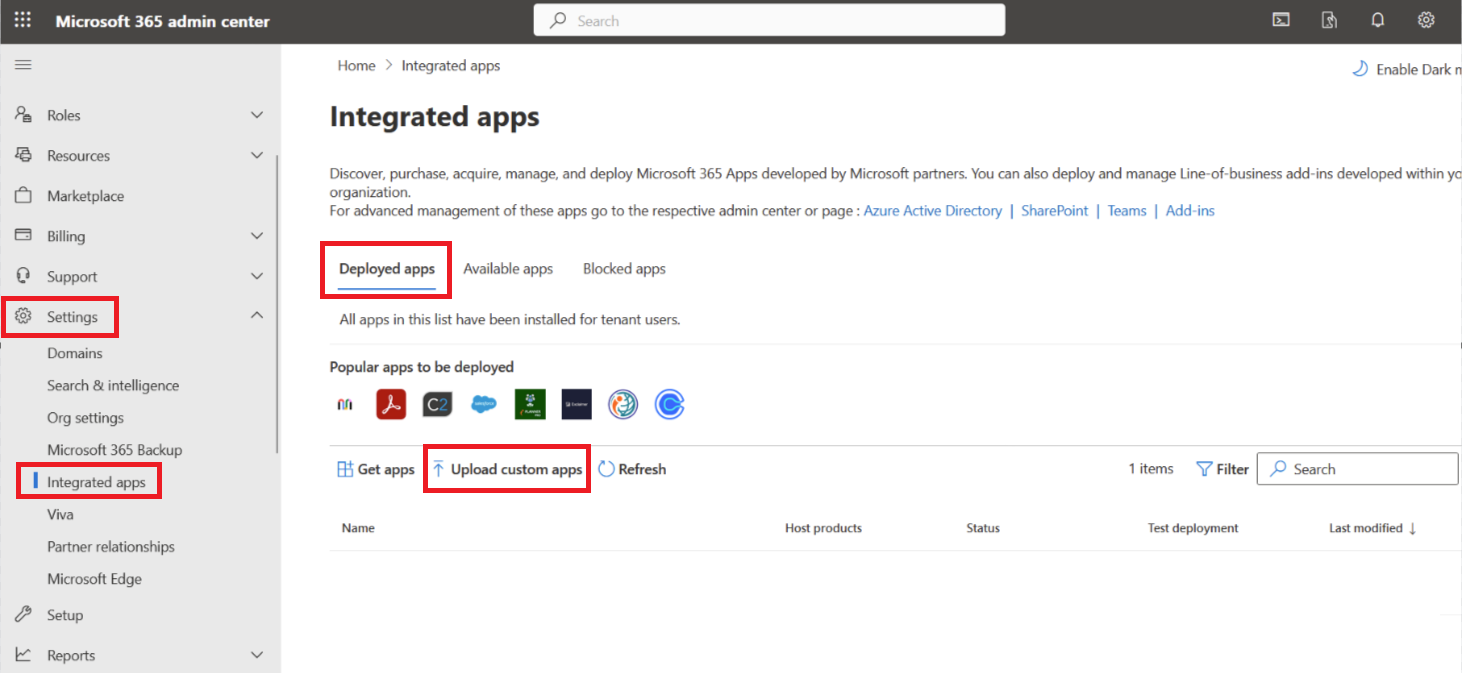1462x673 pixels.
Task: Open the app launcher waffle icon
Action: point(22,21)
